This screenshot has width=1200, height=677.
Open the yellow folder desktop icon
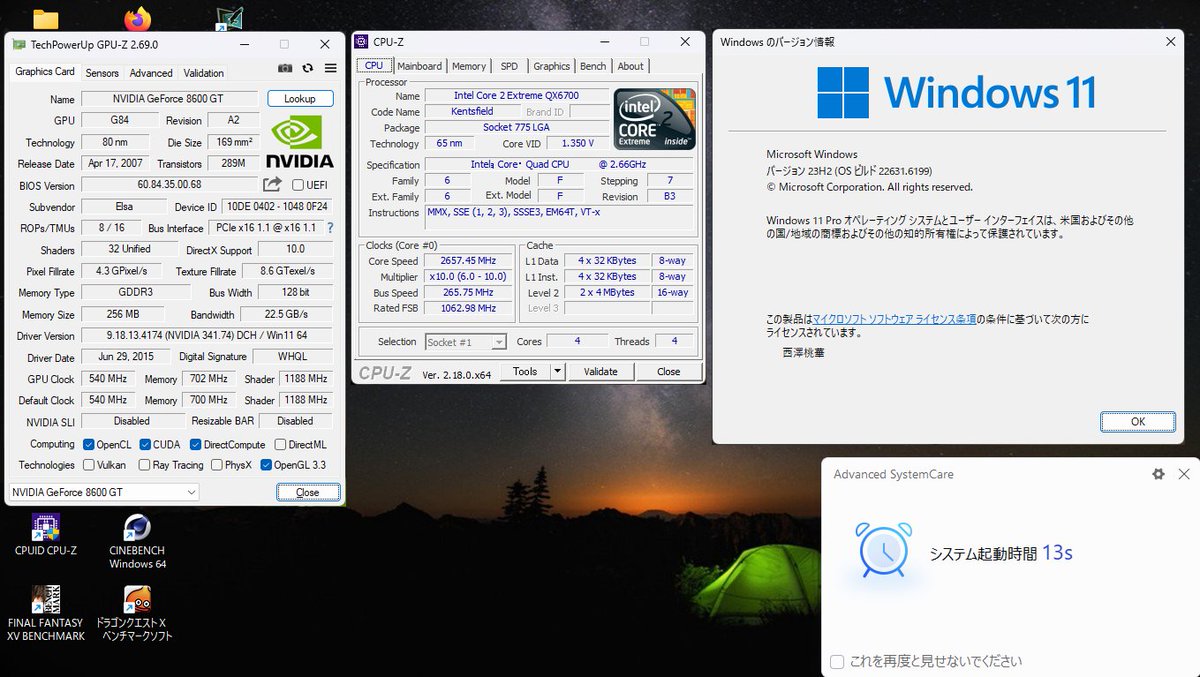click(x=46, y=18)
